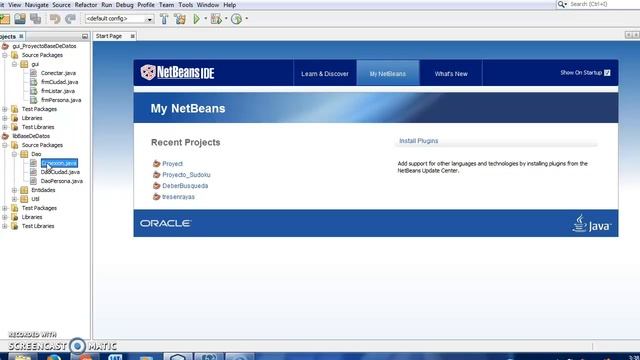Switch to What's New tab
Viewport: 640px width, 360px height.
pyautogui.click(x=451, y=73)
